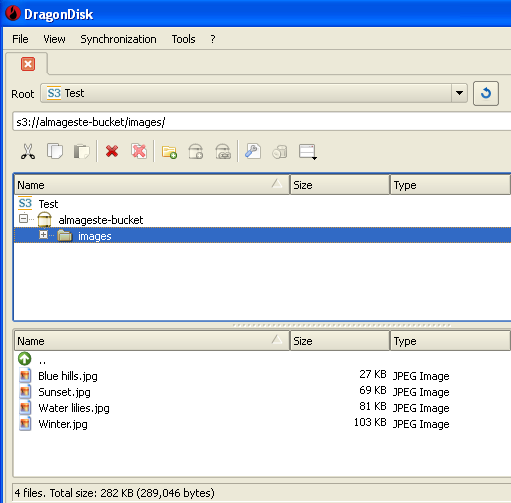Open the ? help menu
The height and width of the screenshot is (503, 511).
[x=213, y=39]
